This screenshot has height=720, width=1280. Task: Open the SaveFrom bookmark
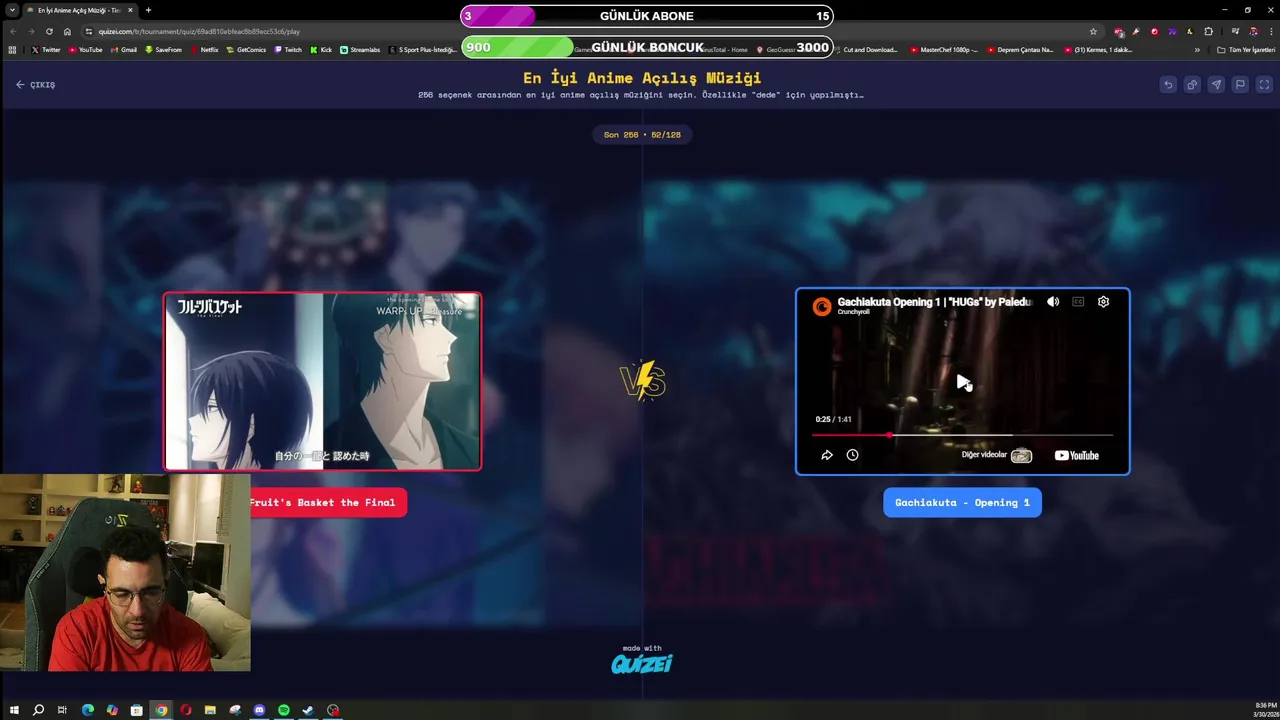click(x=164, y=49)
